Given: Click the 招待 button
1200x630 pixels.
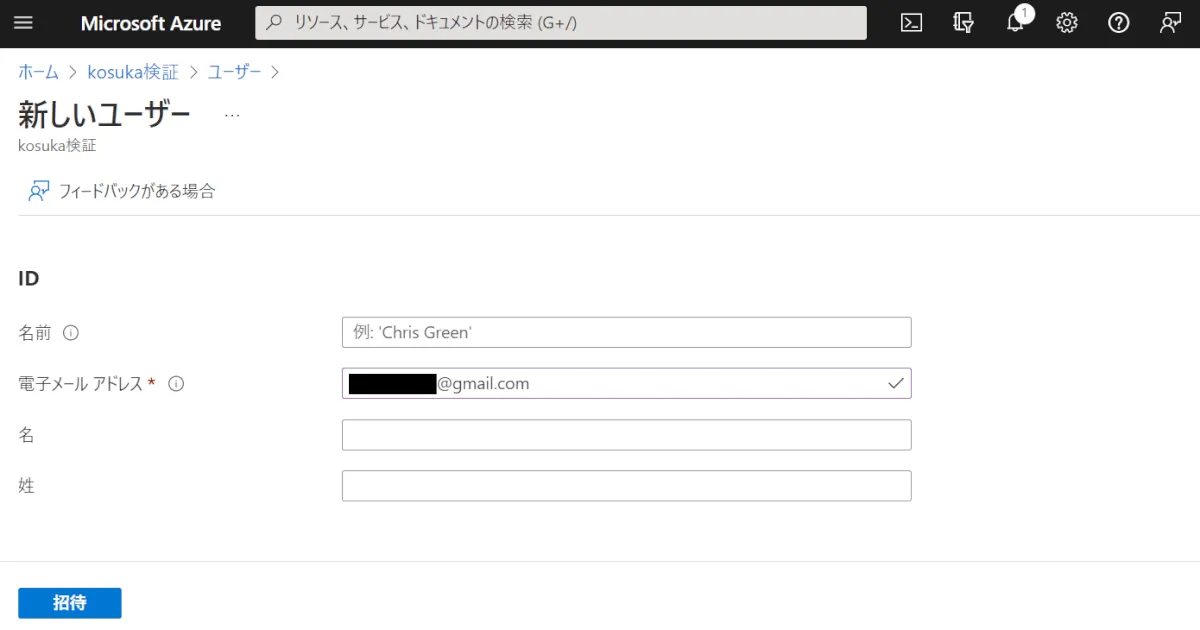Looking at the screenshot, I should (70, 603).
